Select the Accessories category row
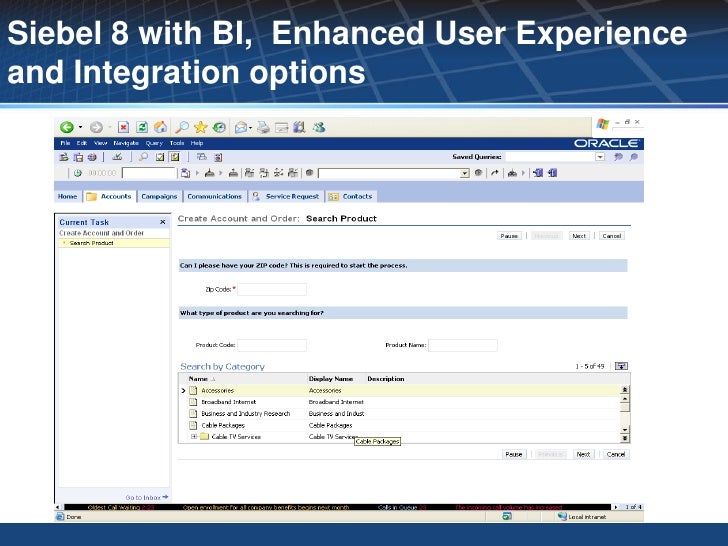 click(399, 390)
